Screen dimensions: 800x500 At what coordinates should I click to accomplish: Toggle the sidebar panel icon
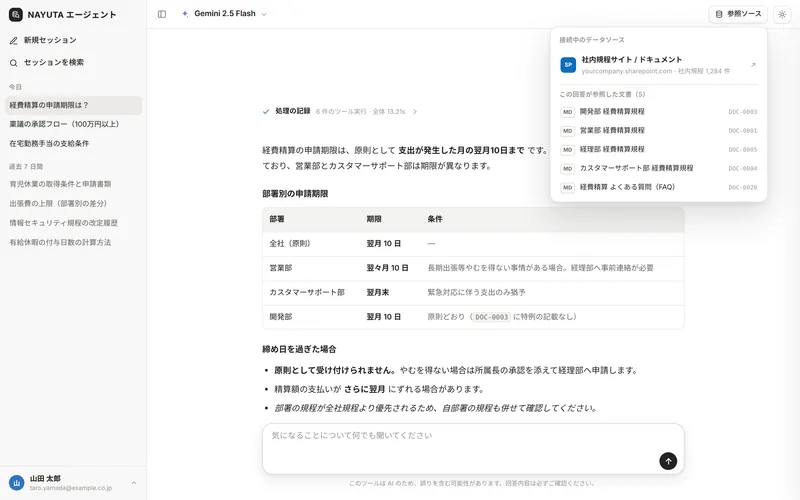click(x=162, y=14)
